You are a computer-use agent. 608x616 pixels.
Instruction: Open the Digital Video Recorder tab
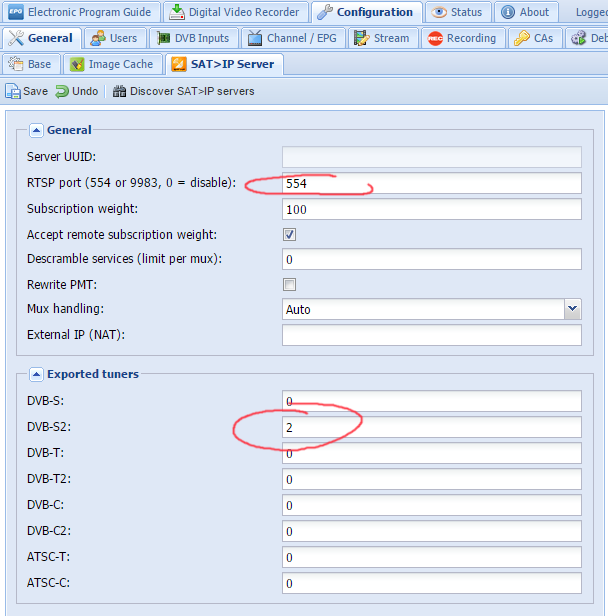click(x=235, y=12)
